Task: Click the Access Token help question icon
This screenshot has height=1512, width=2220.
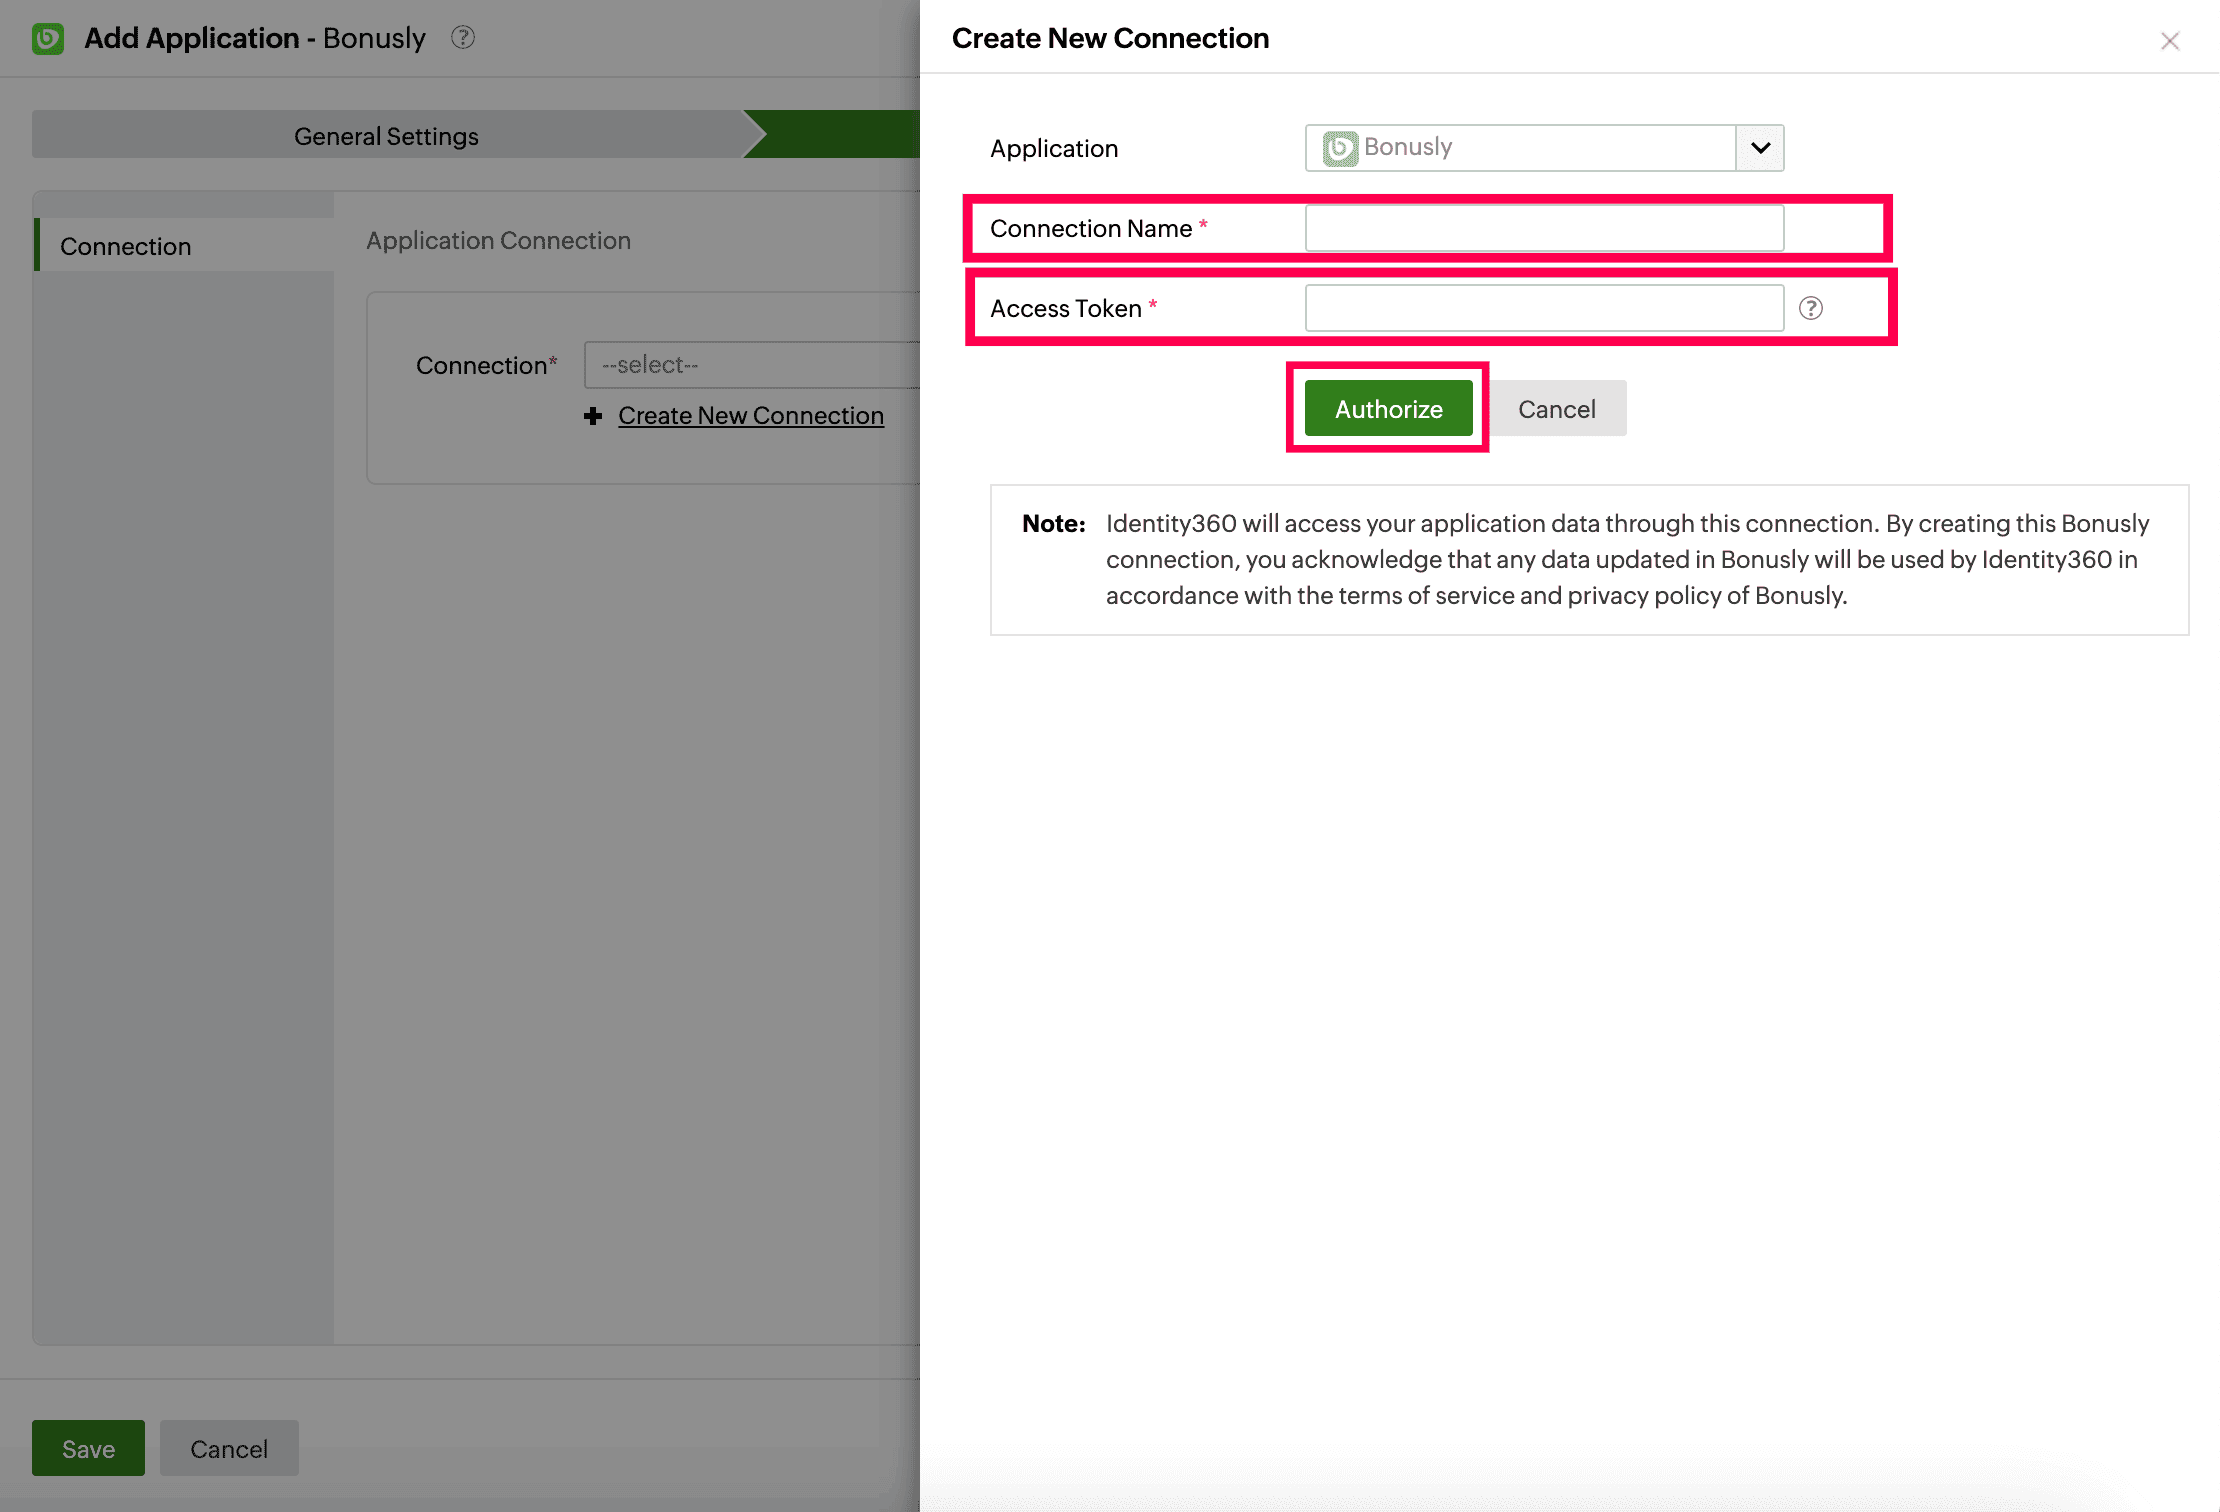Action: click(x=1810, y=308)
